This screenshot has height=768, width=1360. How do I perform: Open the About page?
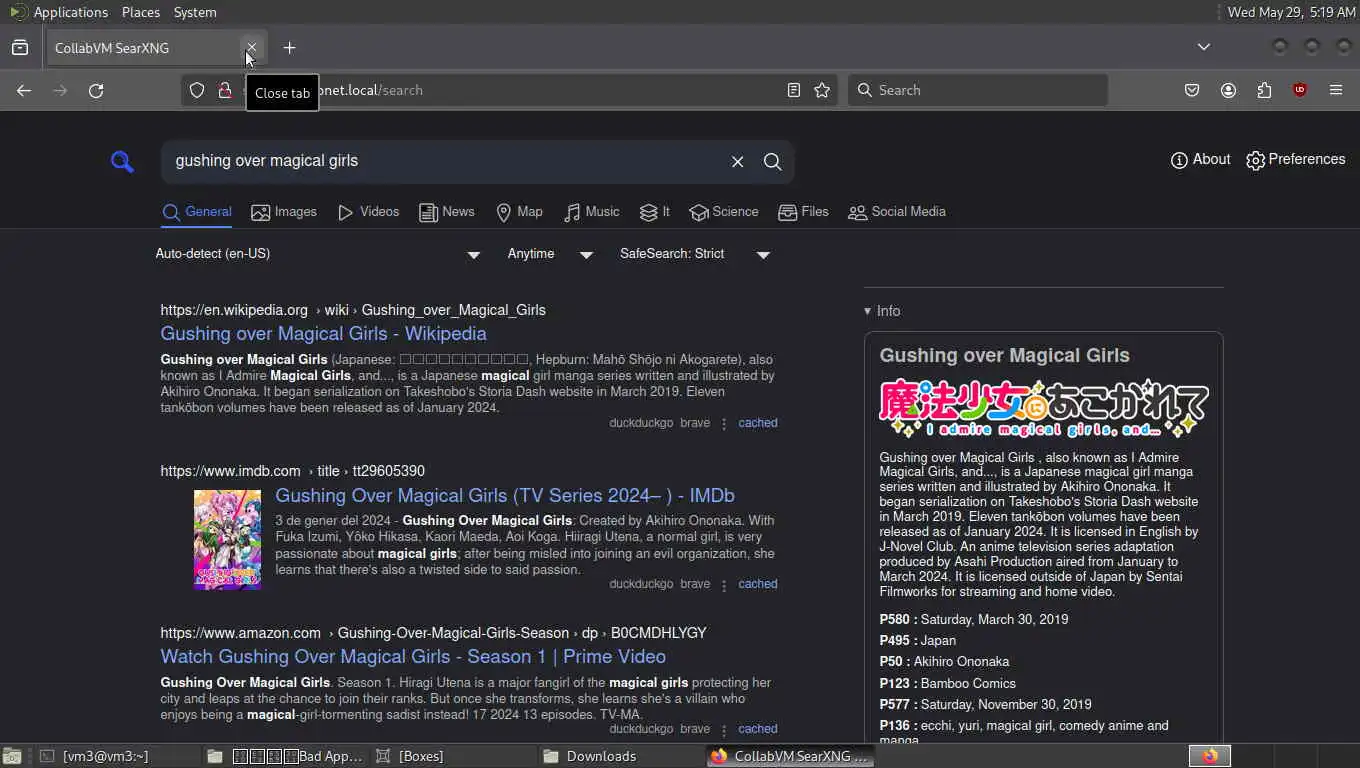click(x=1200, y=159)
